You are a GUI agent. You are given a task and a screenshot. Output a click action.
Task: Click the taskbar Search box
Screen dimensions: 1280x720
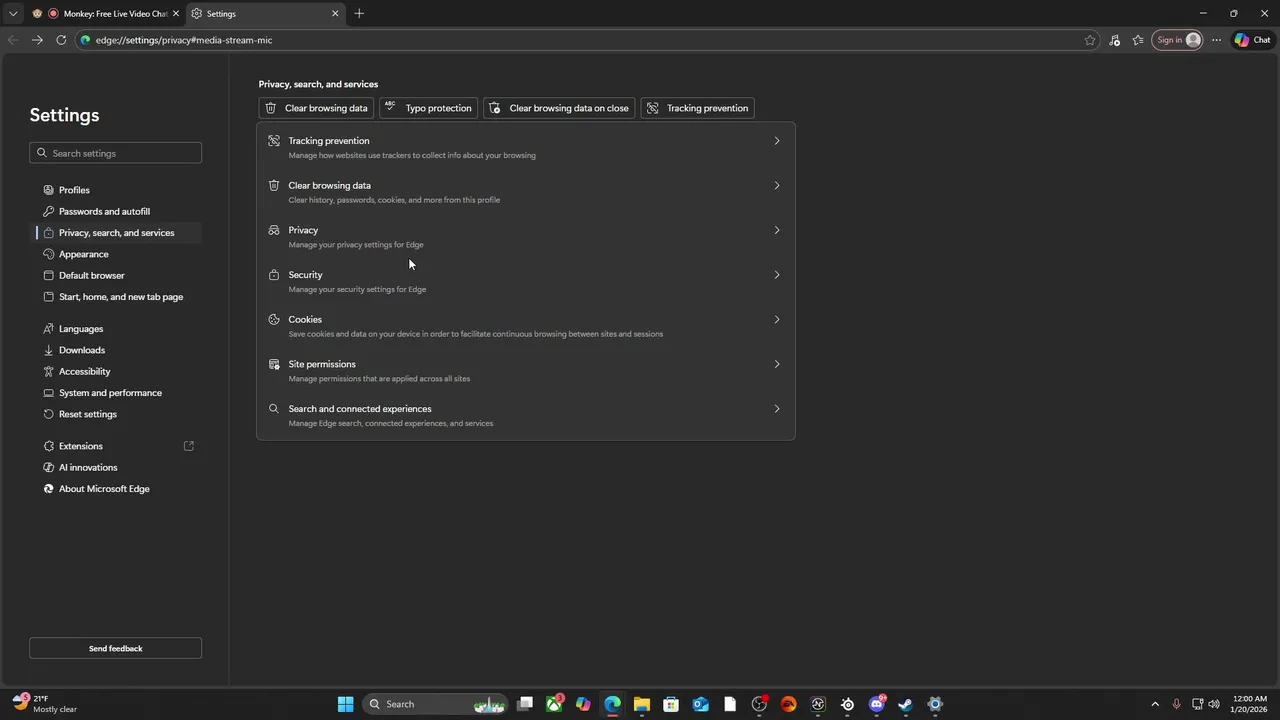click(x=435, y=704)
